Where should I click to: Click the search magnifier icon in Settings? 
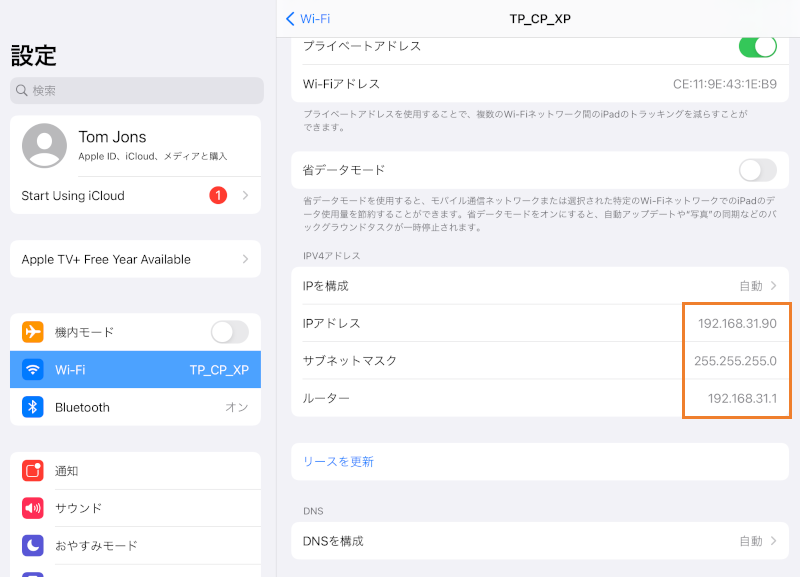click(23, 91)
